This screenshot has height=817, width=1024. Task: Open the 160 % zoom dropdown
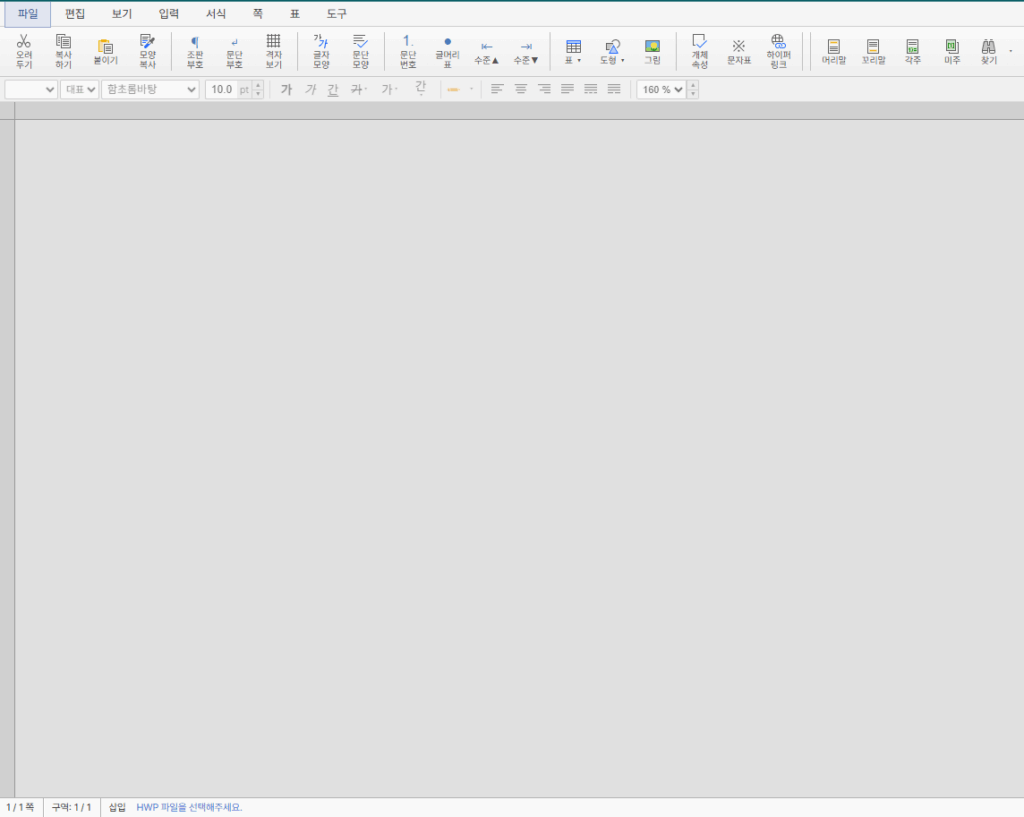point(662,89)
